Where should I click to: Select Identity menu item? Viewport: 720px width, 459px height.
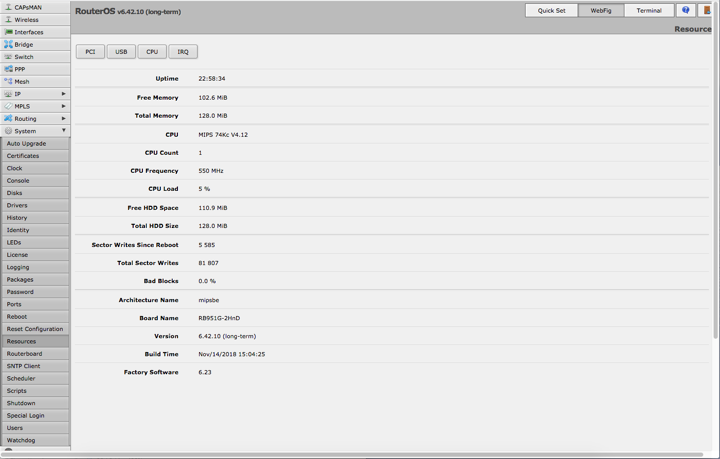click(35, 230)
